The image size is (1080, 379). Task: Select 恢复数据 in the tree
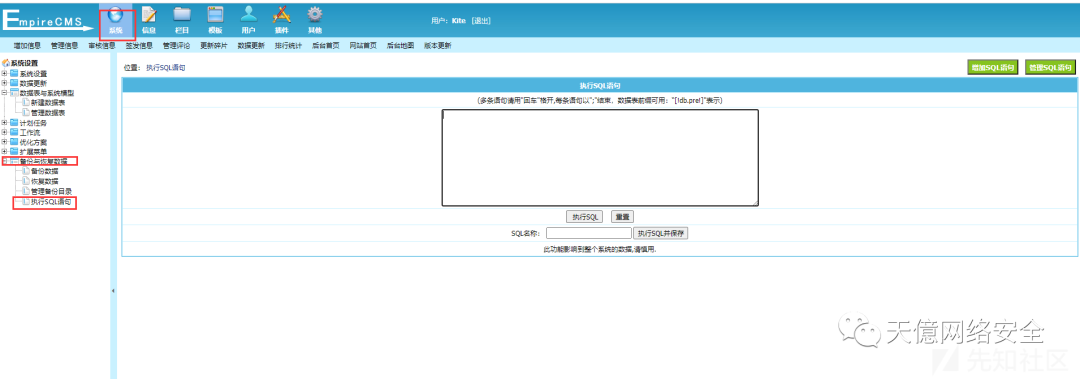45,181
